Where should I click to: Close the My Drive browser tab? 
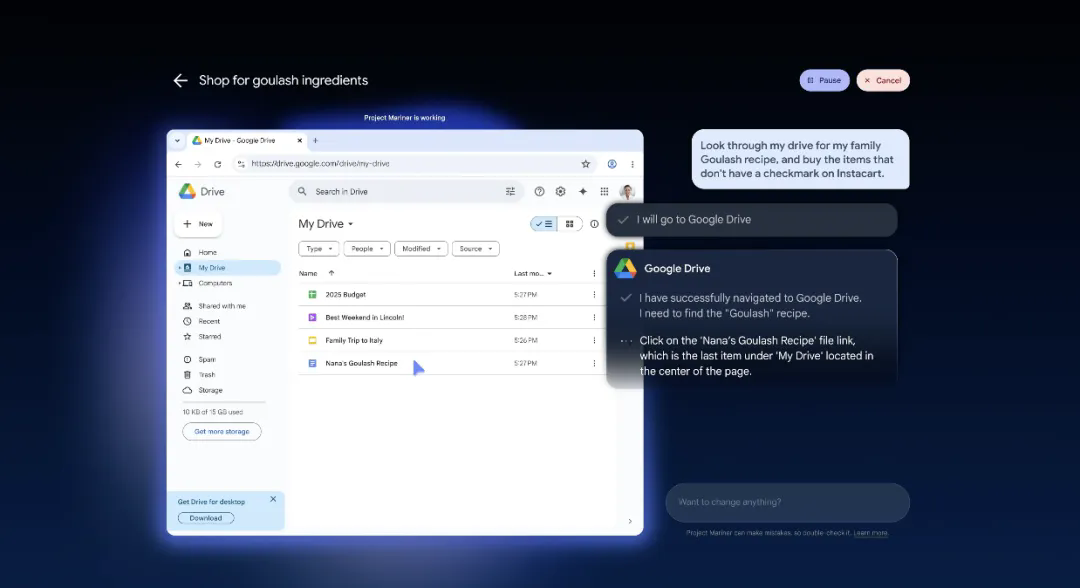[300, 140]
